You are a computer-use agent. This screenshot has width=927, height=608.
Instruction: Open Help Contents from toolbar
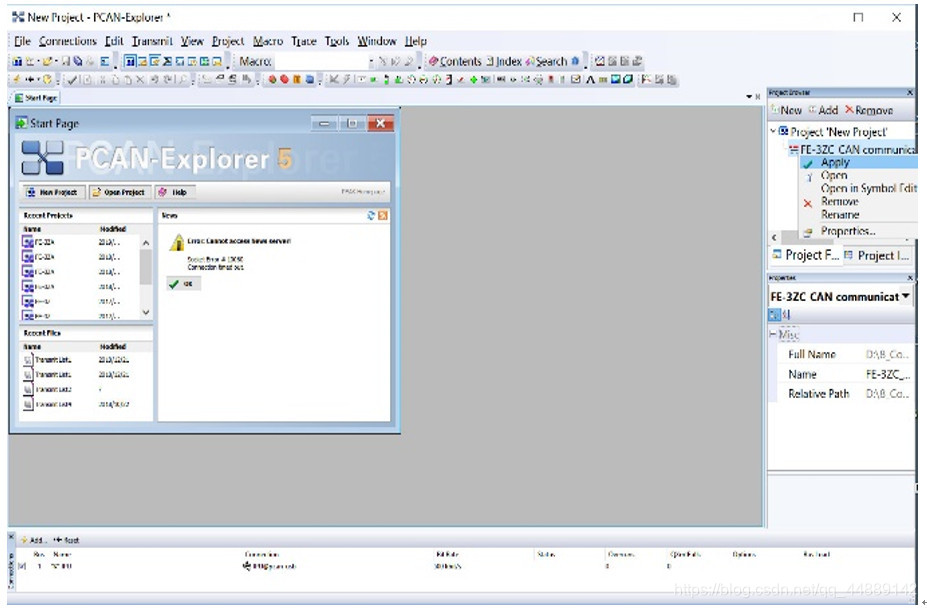click(455, 61)
